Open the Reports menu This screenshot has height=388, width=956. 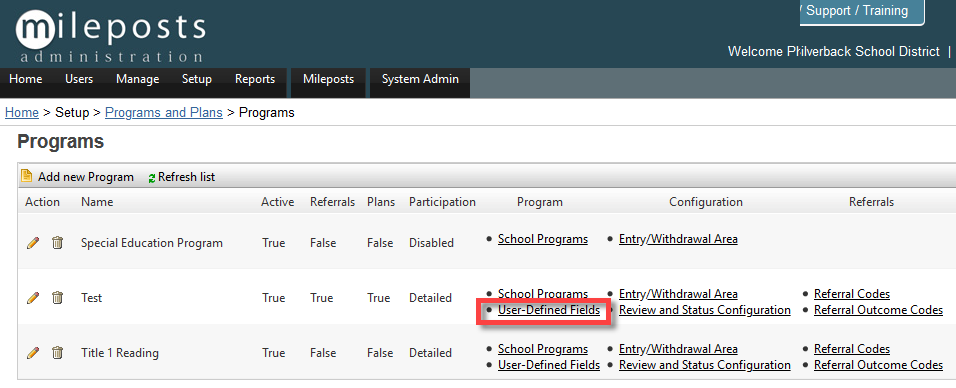coord(255,79)
